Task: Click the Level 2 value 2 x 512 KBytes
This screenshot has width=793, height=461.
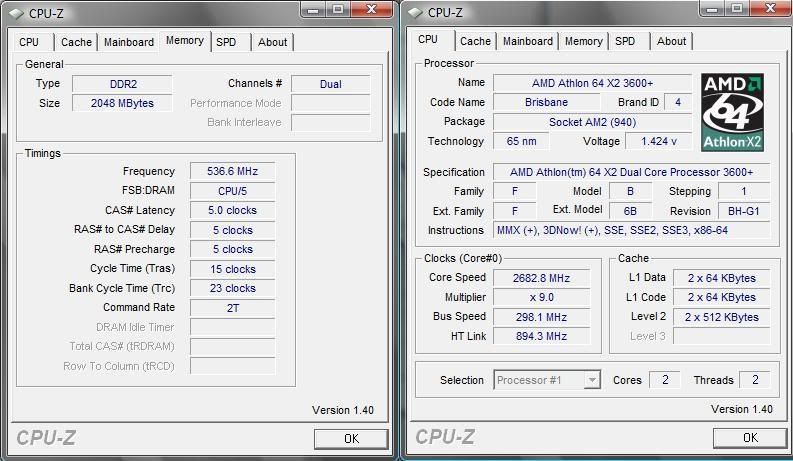Action: 722,317
